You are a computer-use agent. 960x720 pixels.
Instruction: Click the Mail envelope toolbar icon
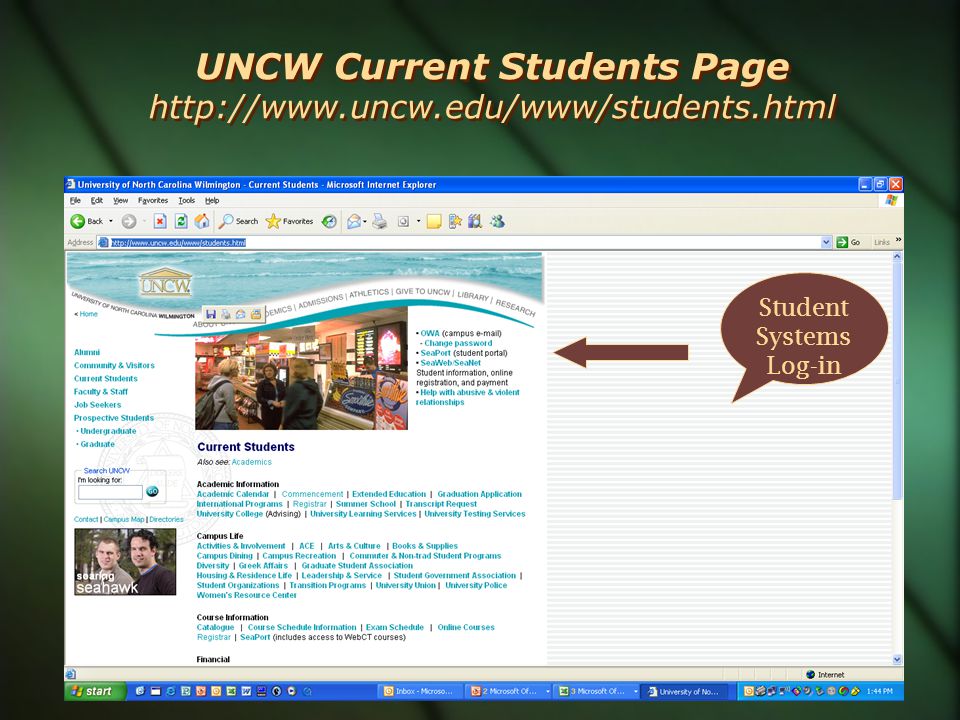tap(354, 221)
